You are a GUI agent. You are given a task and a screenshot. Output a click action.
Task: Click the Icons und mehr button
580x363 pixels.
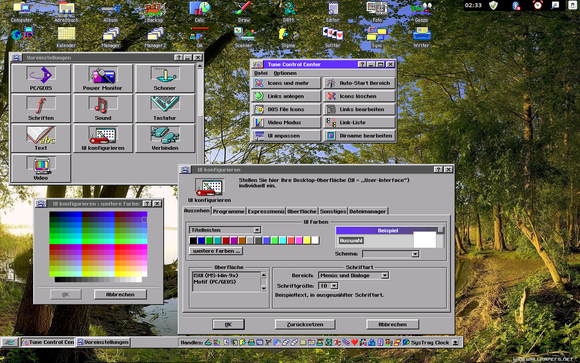point(286,83)
